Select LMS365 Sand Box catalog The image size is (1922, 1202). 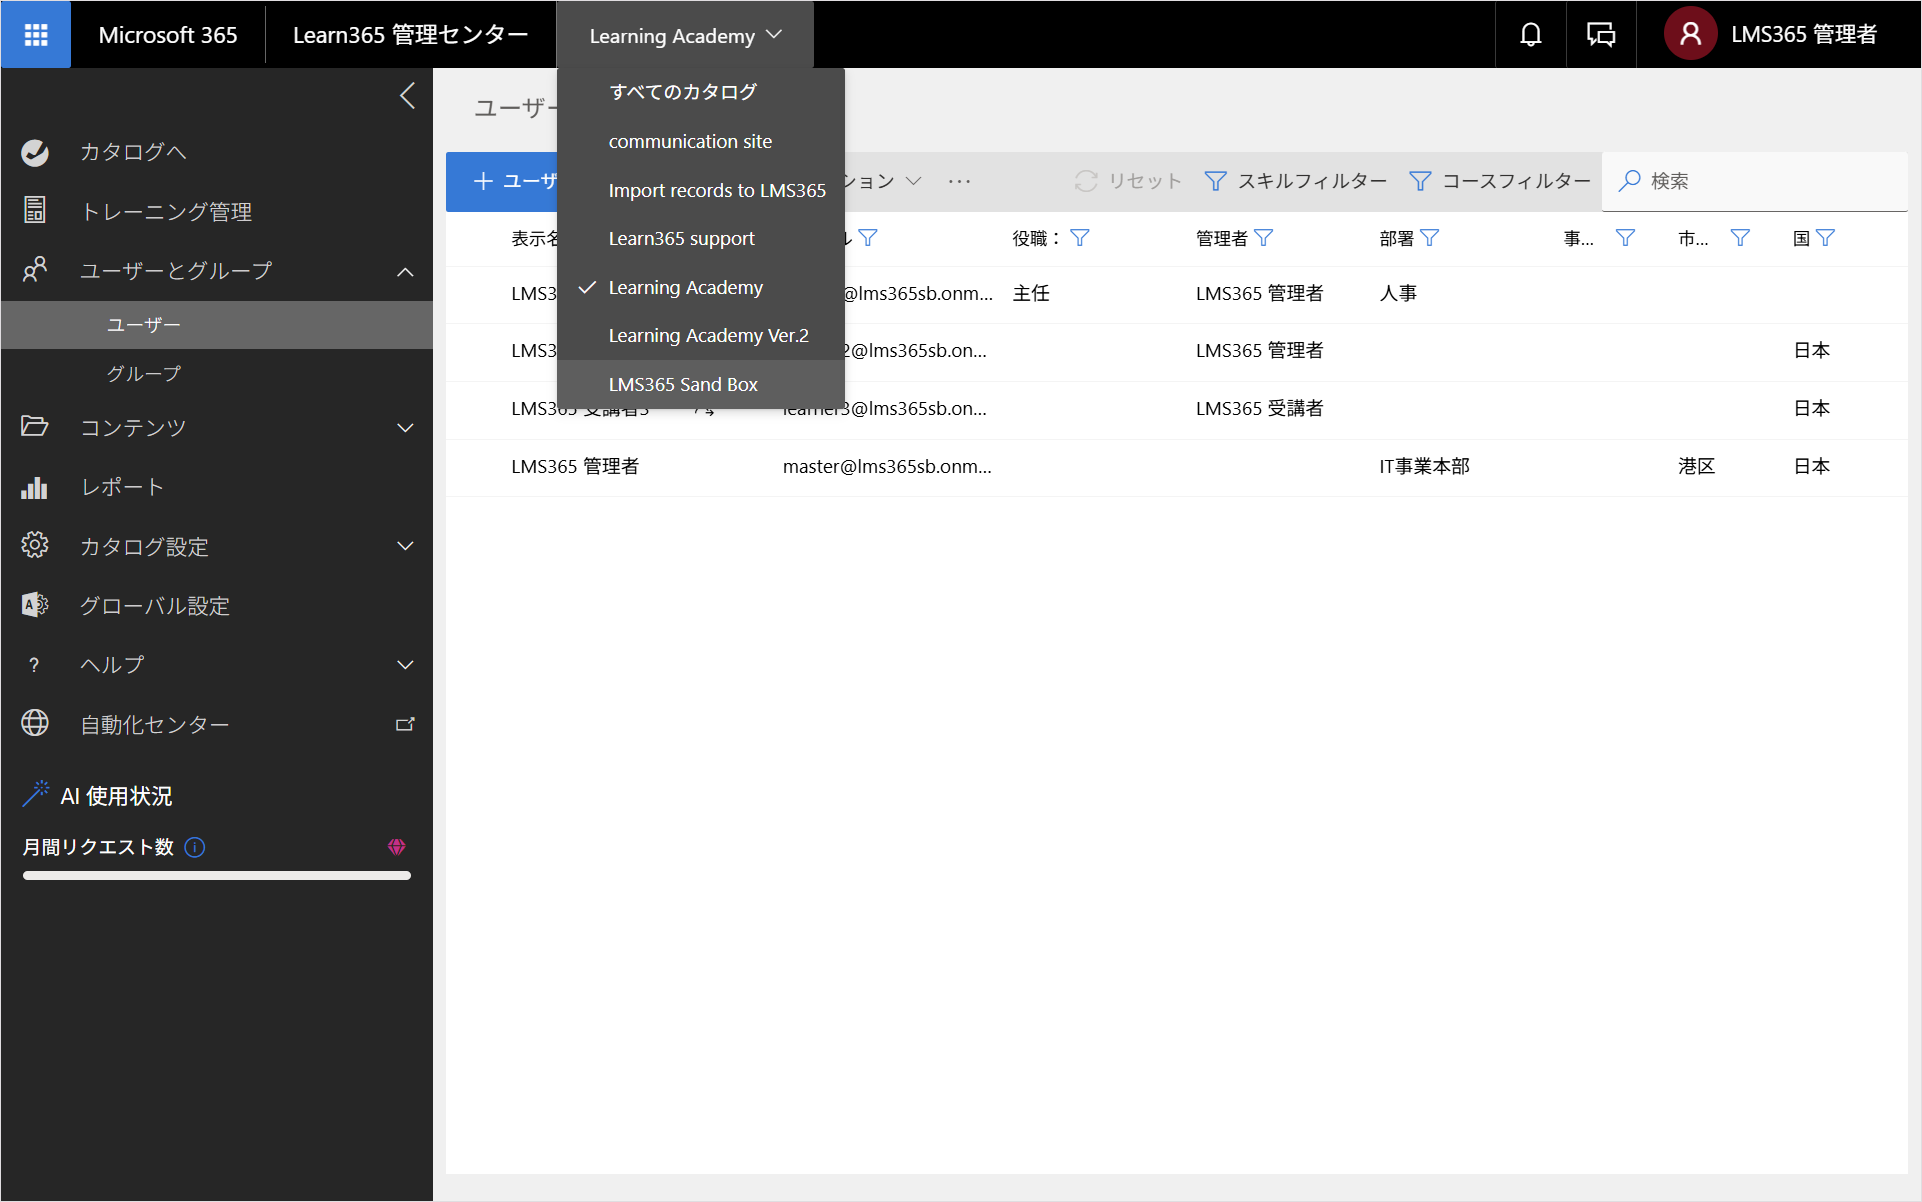(701, 384)
